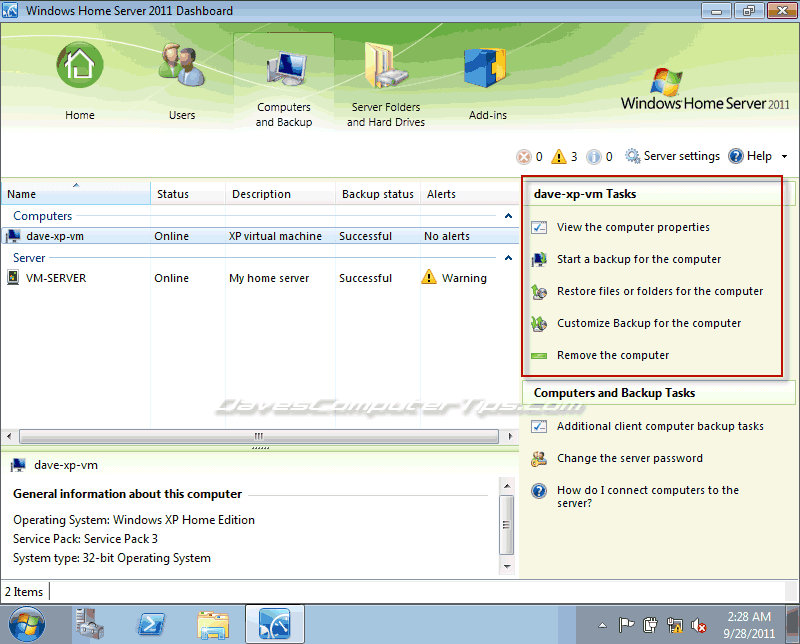Click Change the server password
The width and height of the screenshot is (800, 644).
pos(630,458)
